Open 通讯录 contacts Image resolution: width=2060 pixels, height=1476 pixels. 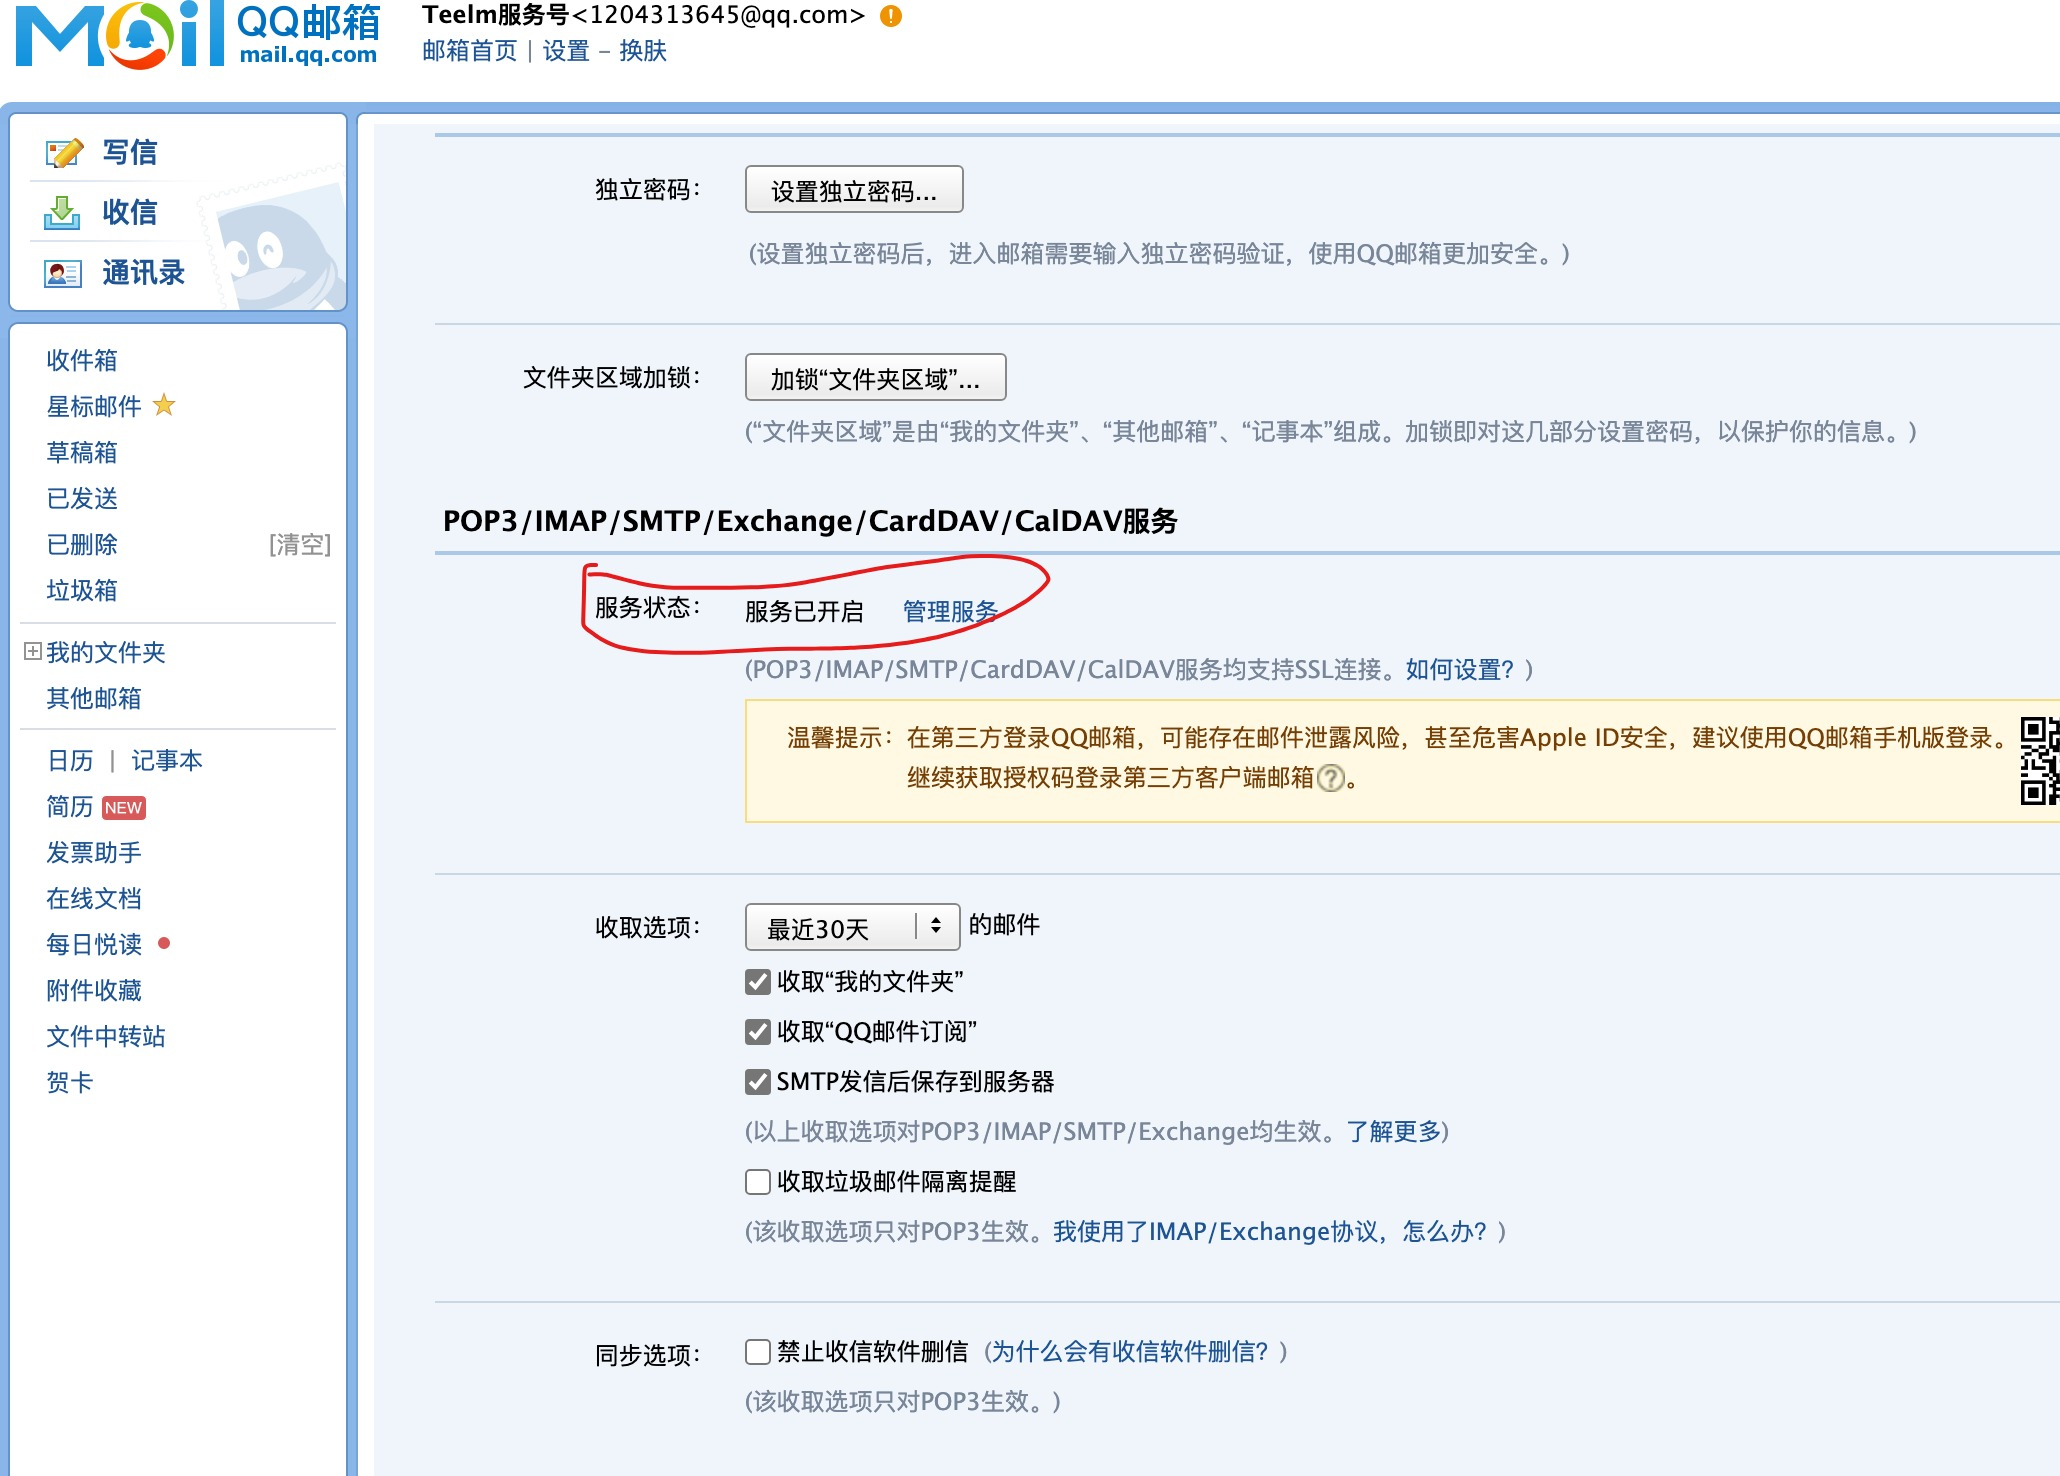point(143,272)
